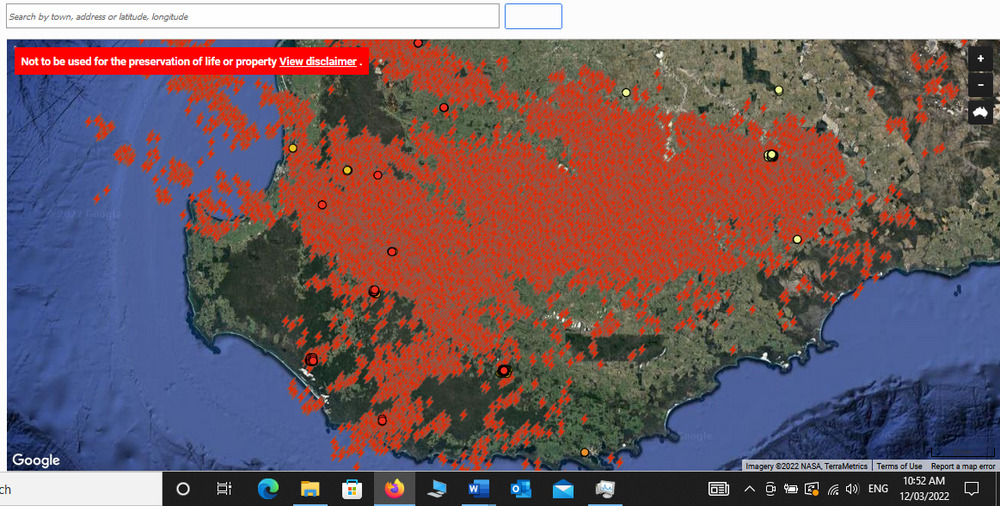The width and height of the screenshot is (1000, 506).
Task: Open the Windows notification center
Action: 971,489
